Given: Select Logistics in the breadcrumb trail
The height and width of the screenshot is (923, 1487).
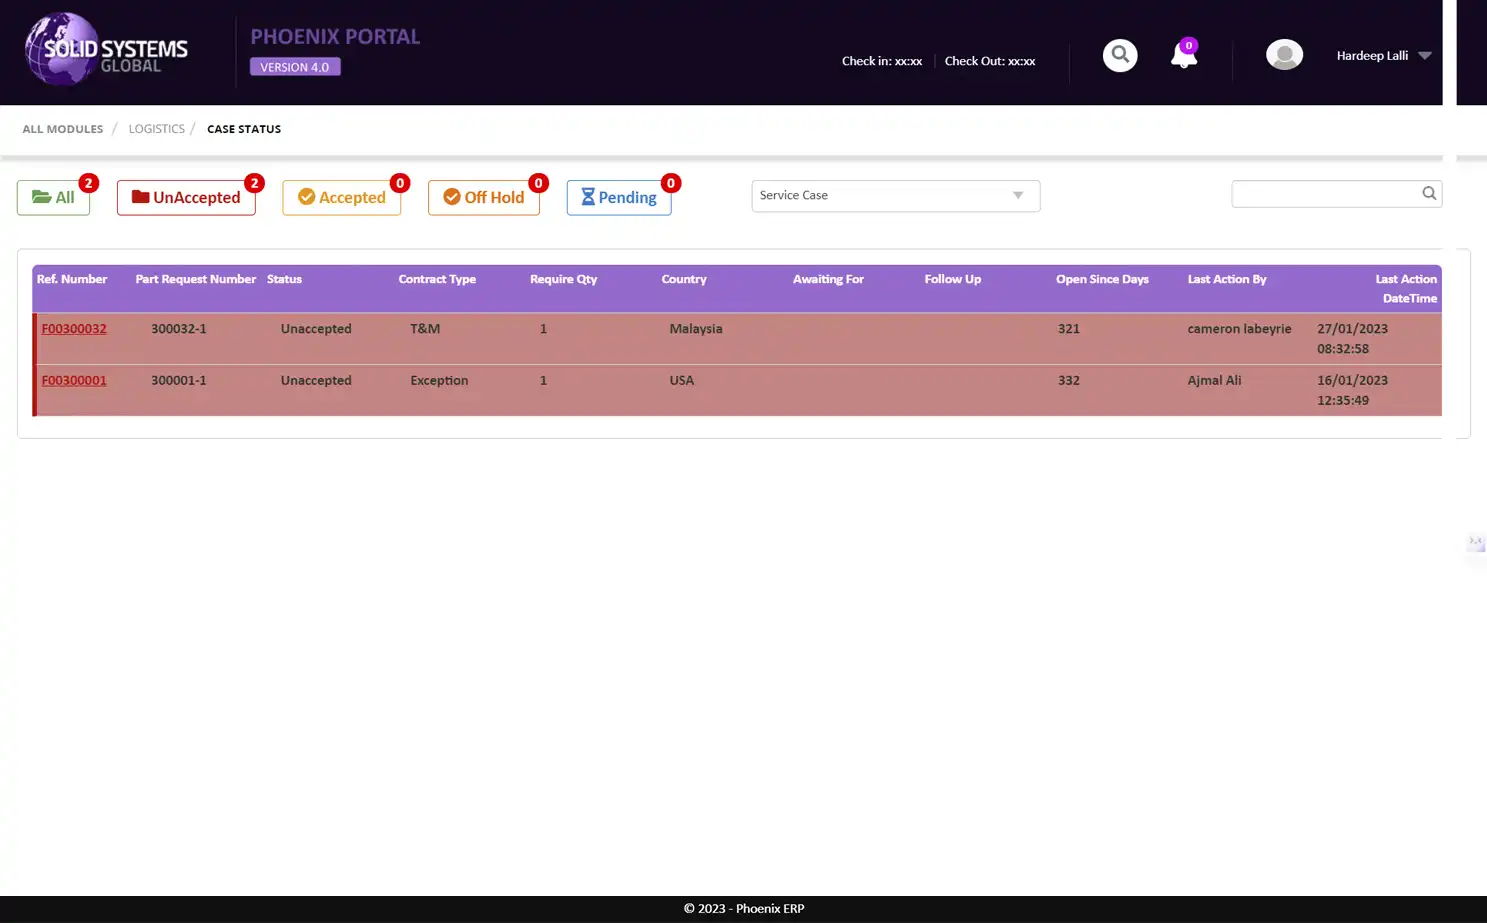Looking at the screenshot, I should [x=156, y=128].
